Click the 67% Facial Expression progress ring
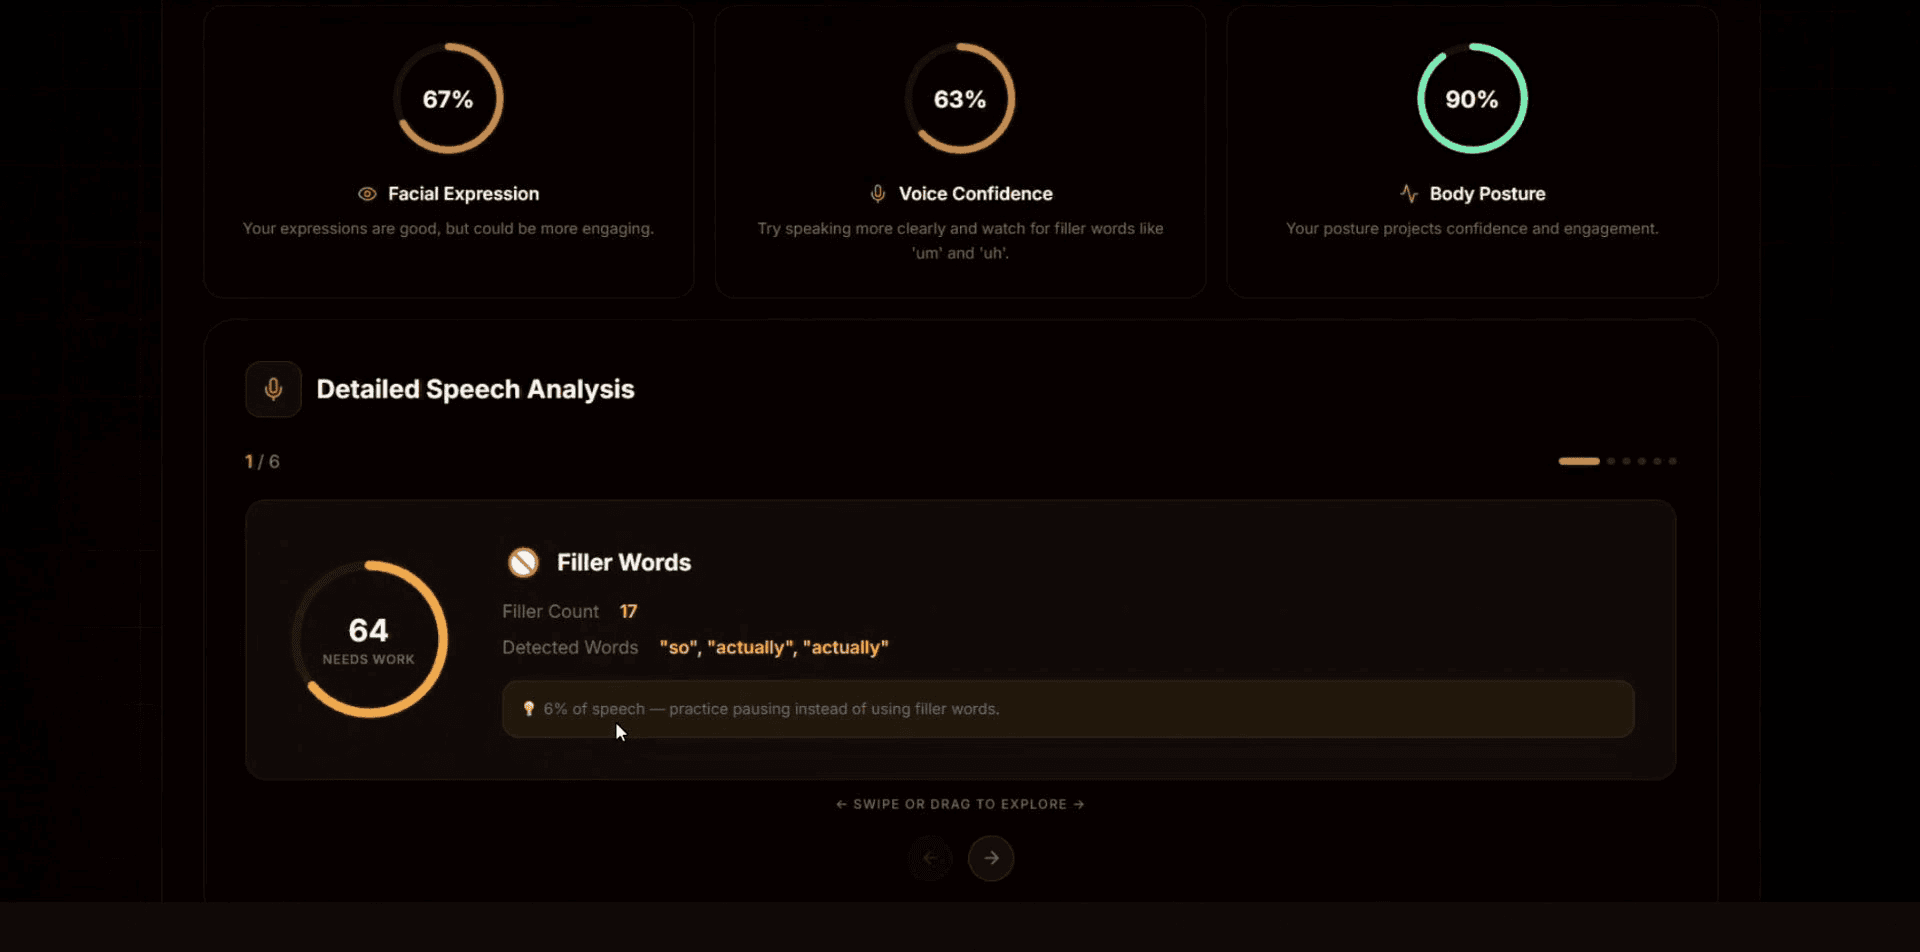 pyautogui.click(x=448, y=98)
